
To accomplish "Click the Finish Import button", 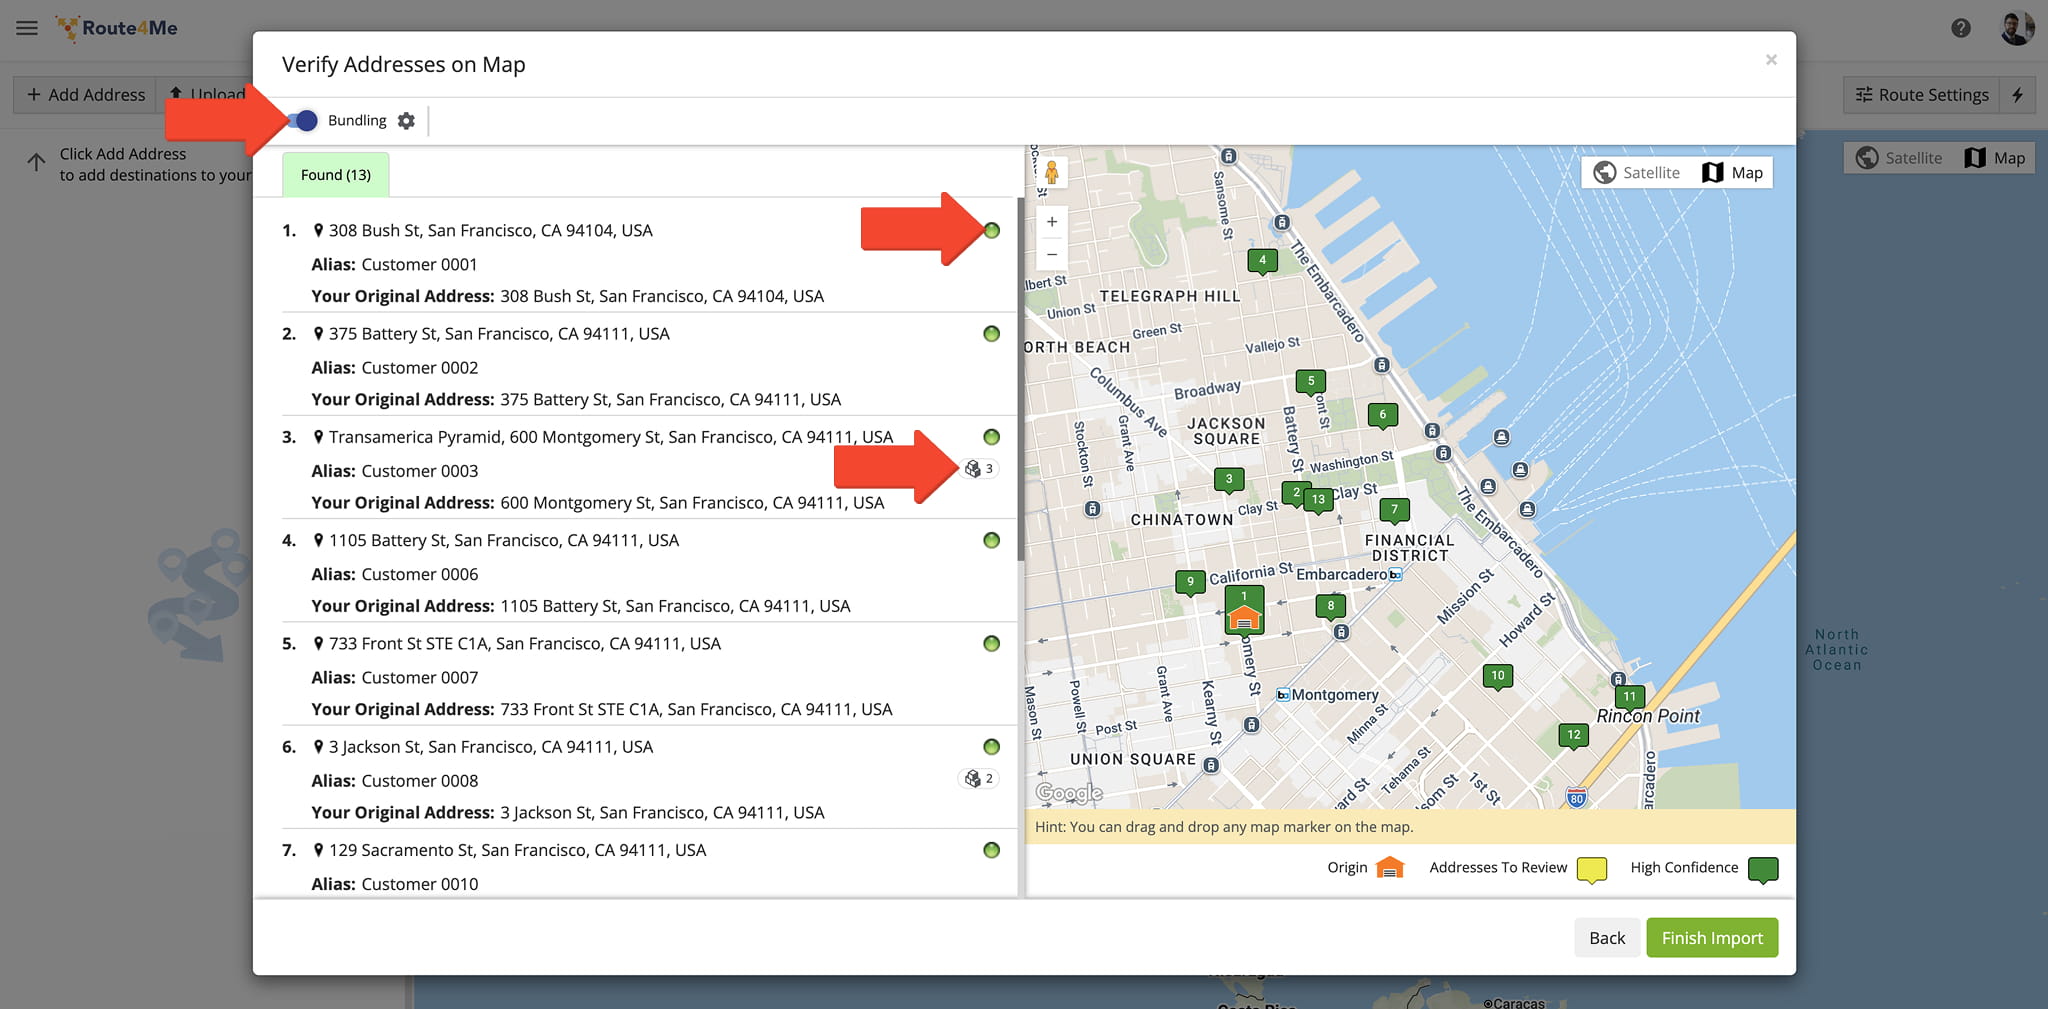I will (1711, 938).
